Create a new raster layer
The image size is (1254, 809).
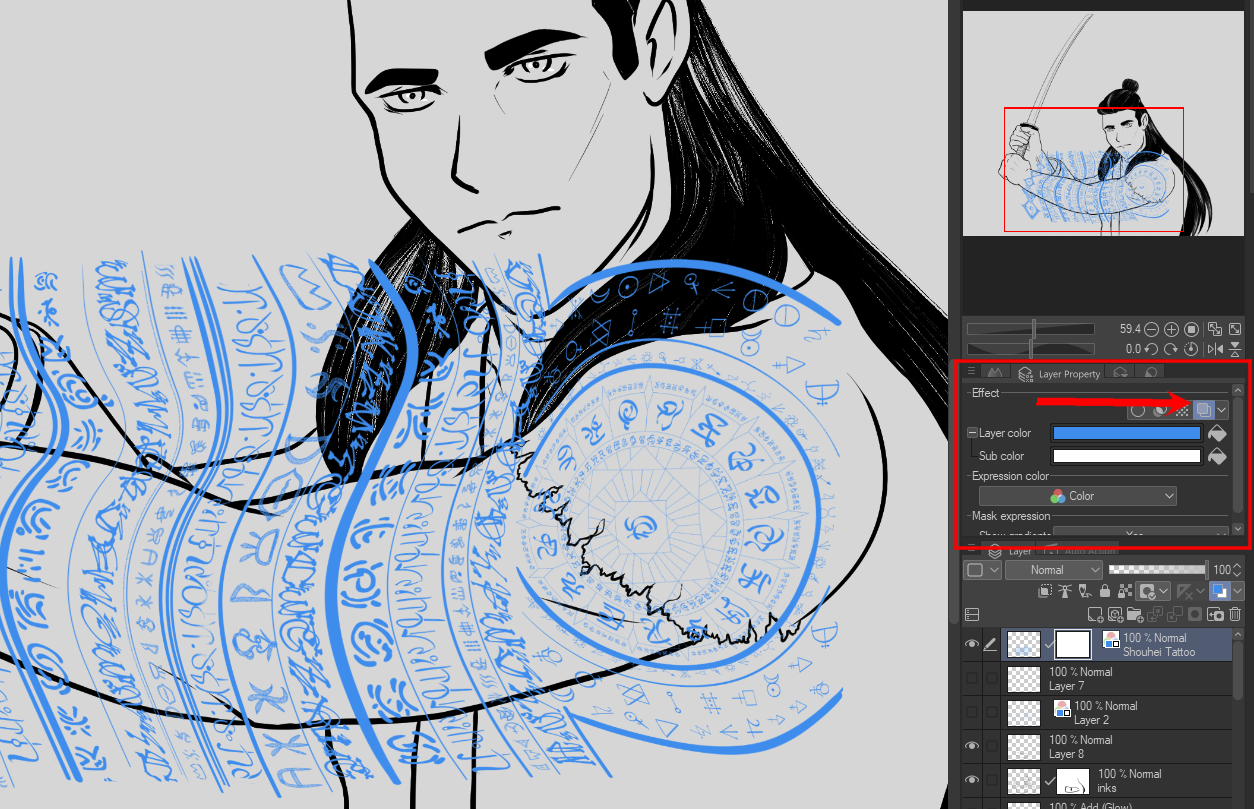(x=1095, y=614)
